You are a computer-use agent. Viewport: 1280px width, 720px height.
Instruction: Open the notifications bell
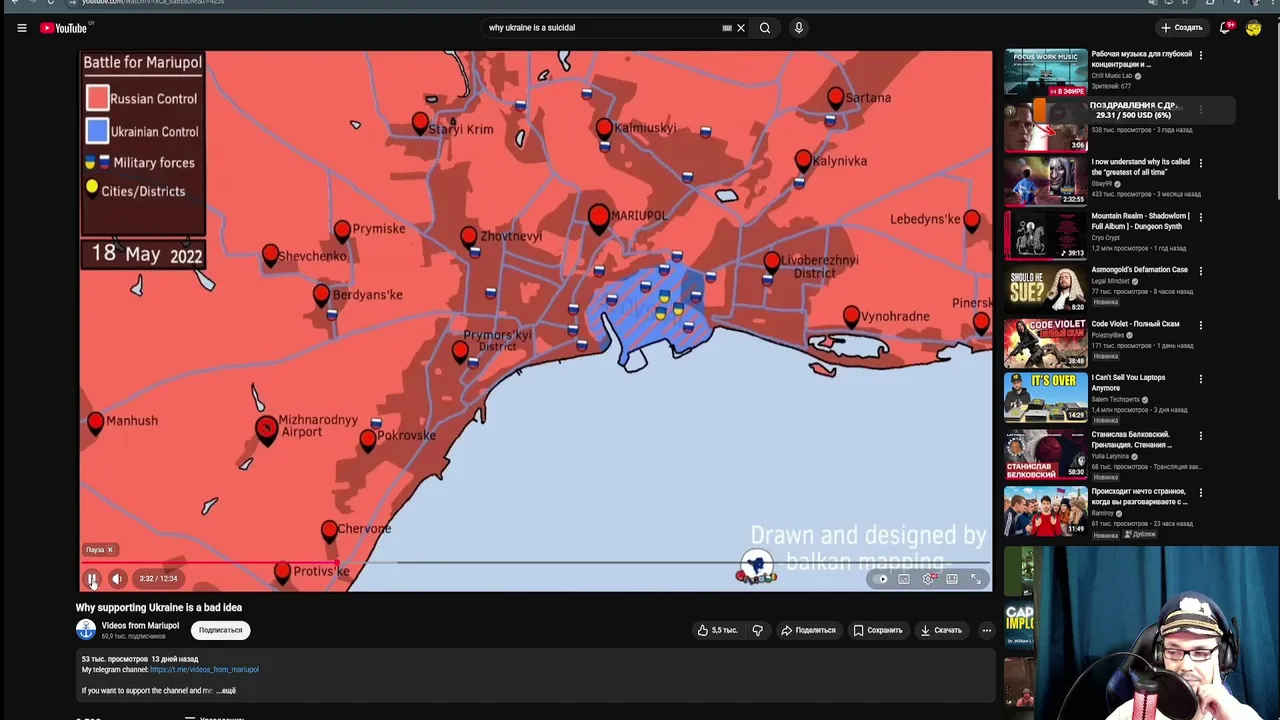coord(1225,28)
